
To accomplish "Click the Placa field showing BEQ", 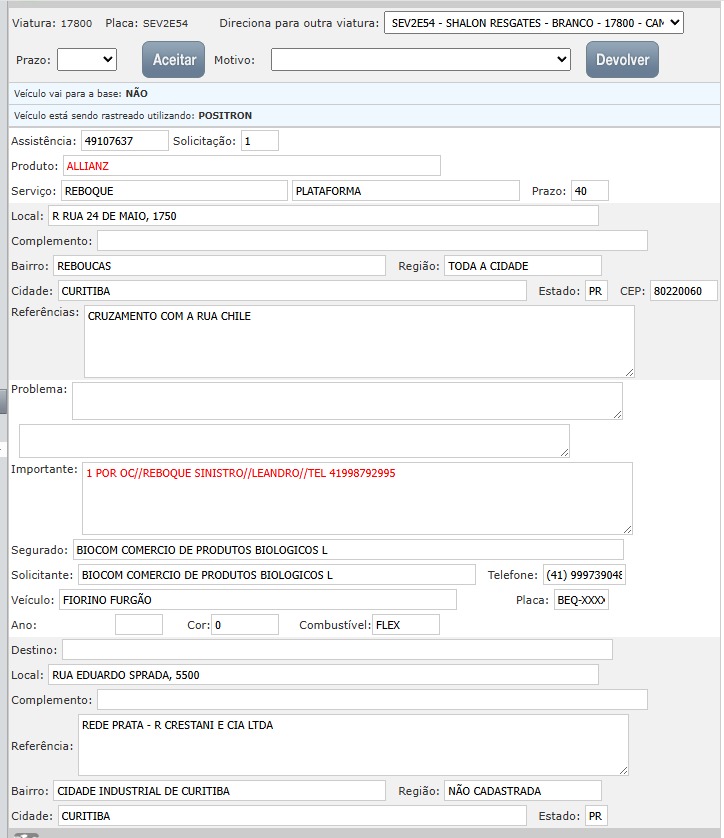I will point(581,600).
